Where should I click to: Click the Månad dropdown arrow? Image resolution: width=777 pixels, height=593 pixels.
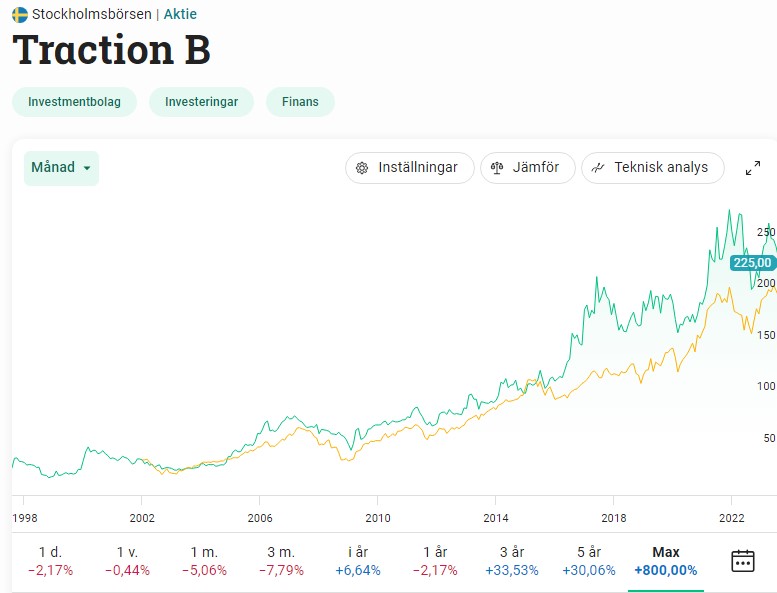(87, 168)
